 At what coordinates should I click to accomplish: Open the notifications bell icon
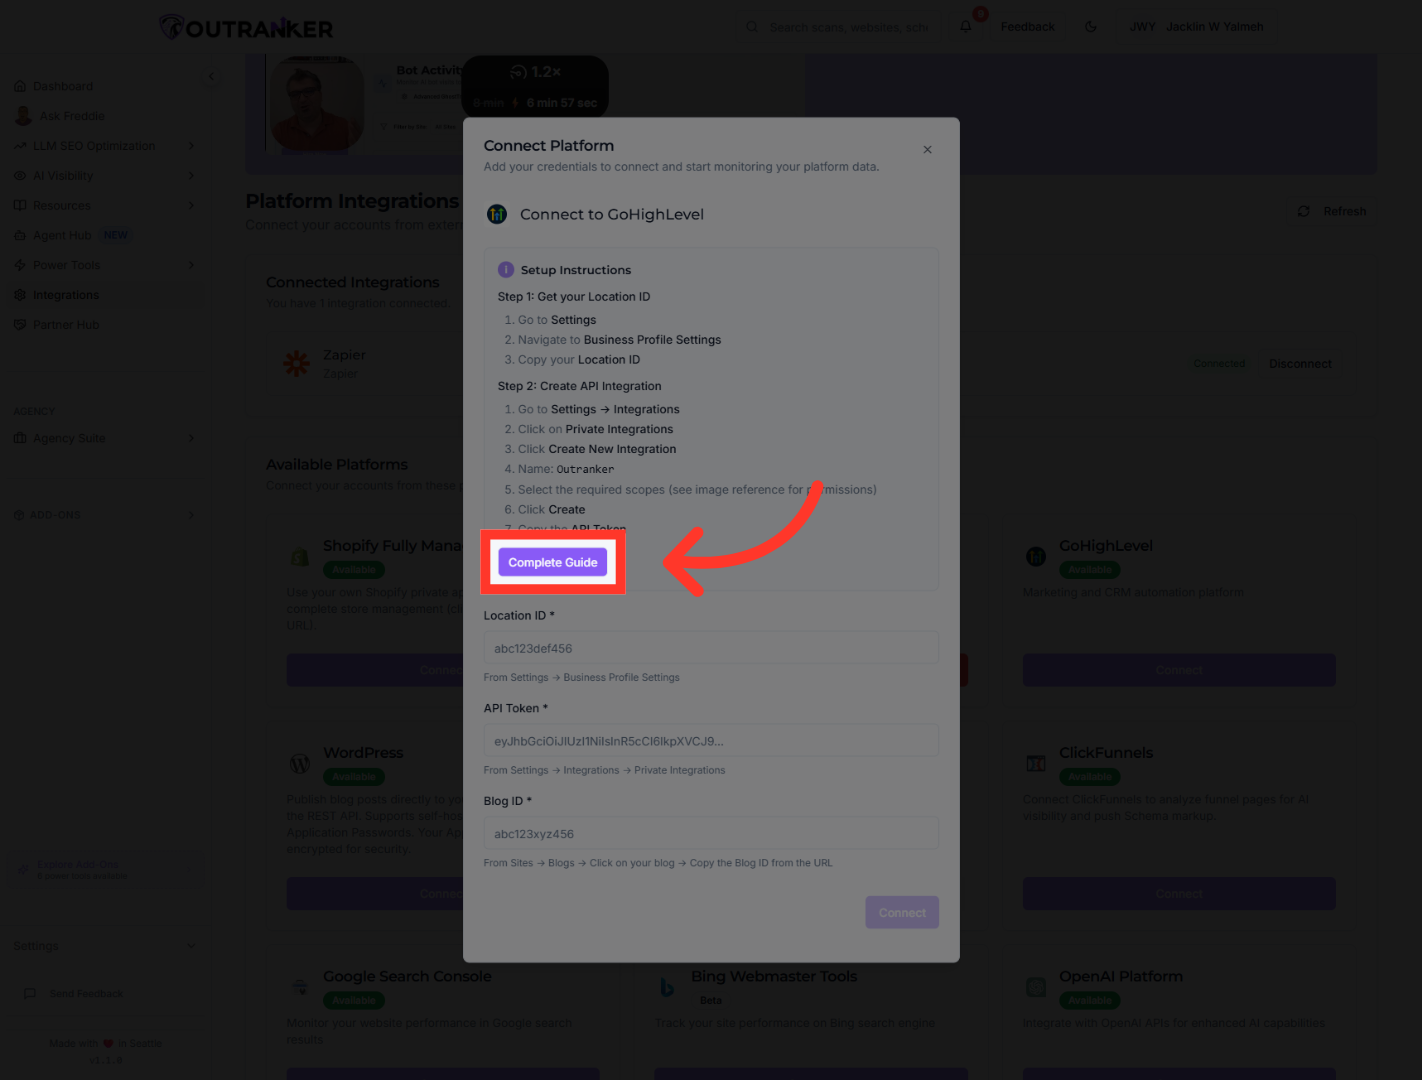pos(966,27)
